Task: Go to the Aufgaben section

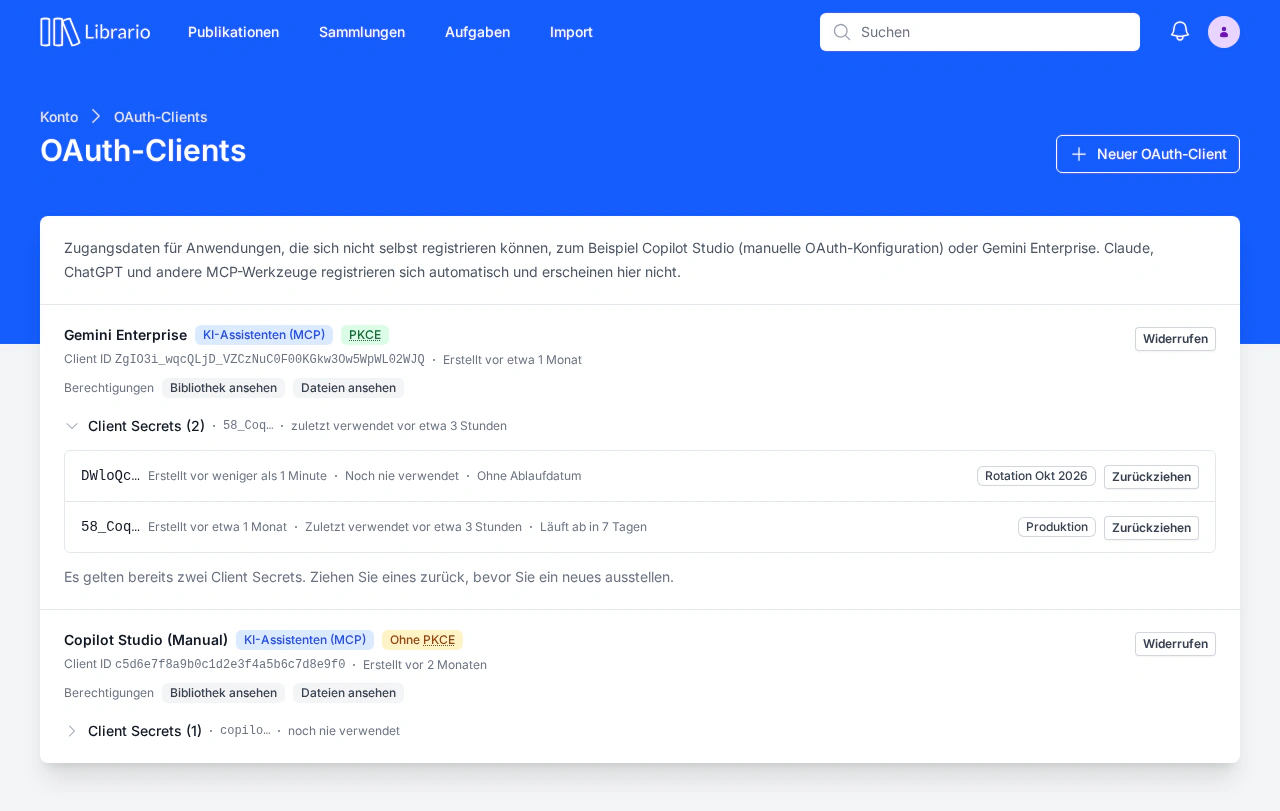Action: pos(477,32)
